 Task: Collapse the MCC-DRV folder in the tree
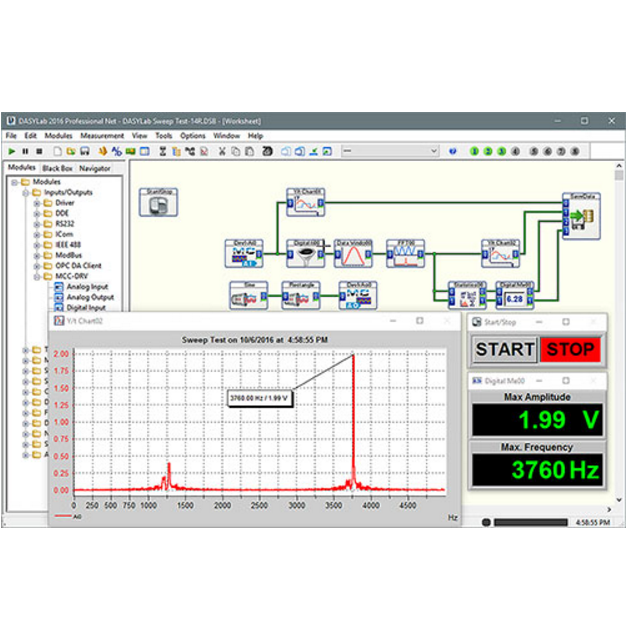(37, 277)
